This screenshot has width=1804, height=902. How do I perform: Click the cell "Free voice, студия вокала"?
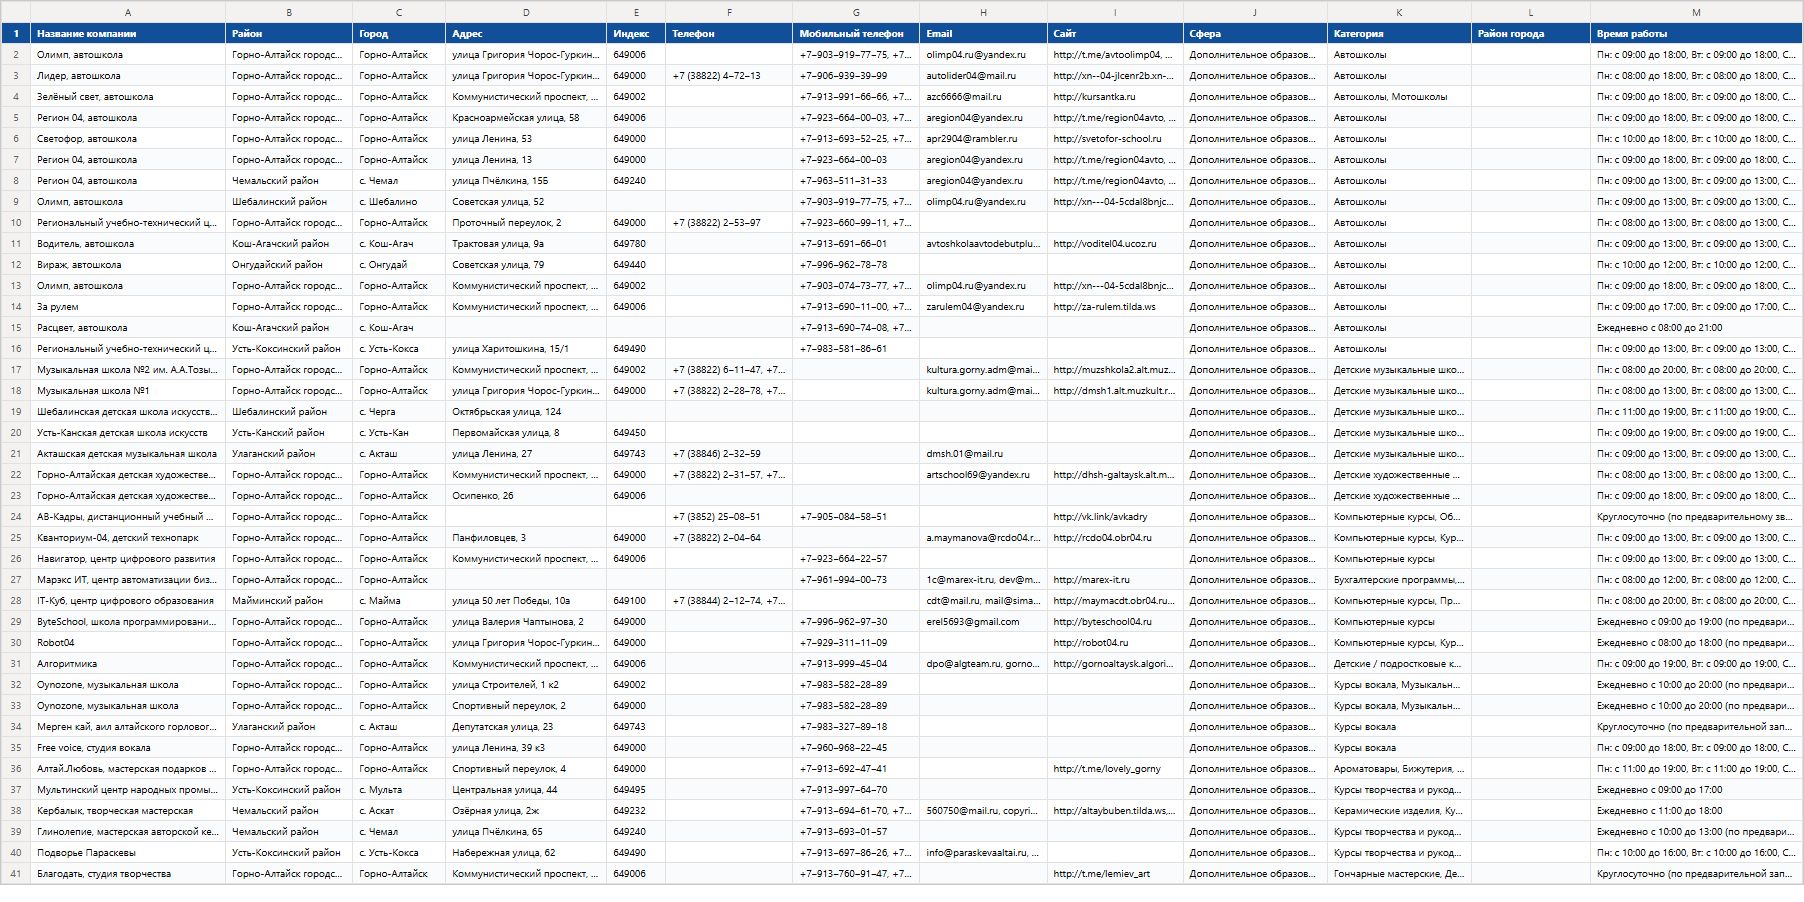tap(128, 748)
